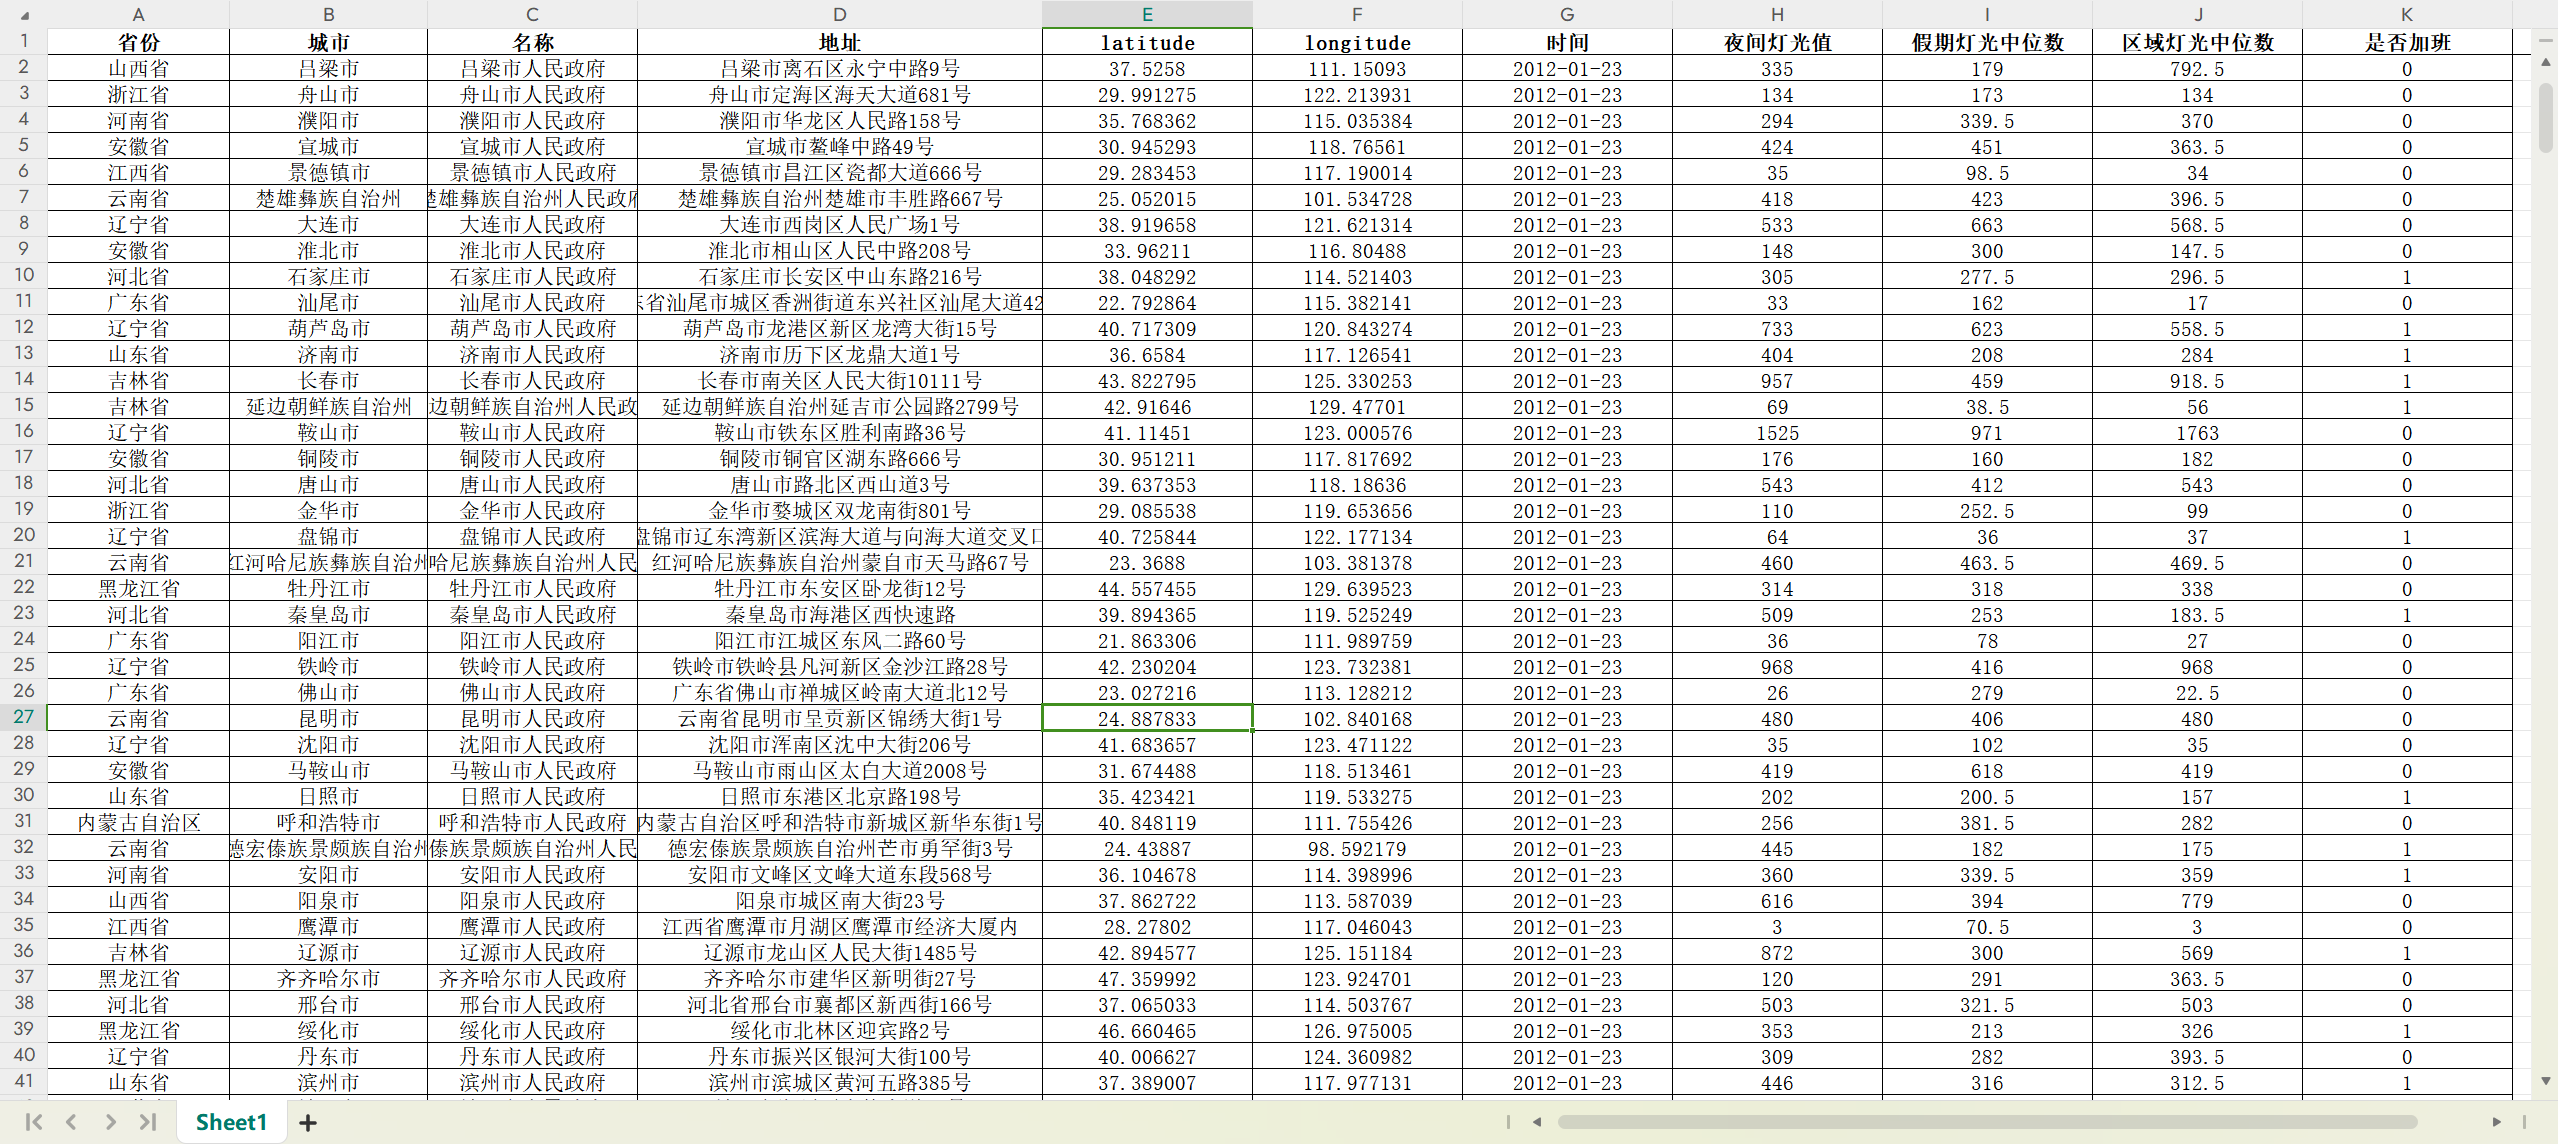Viewport: 2558px width, 1144px height.
Task: Click vertical scrollbar down arrow
Action: pyautogui.click(x=2546, y=1081)
